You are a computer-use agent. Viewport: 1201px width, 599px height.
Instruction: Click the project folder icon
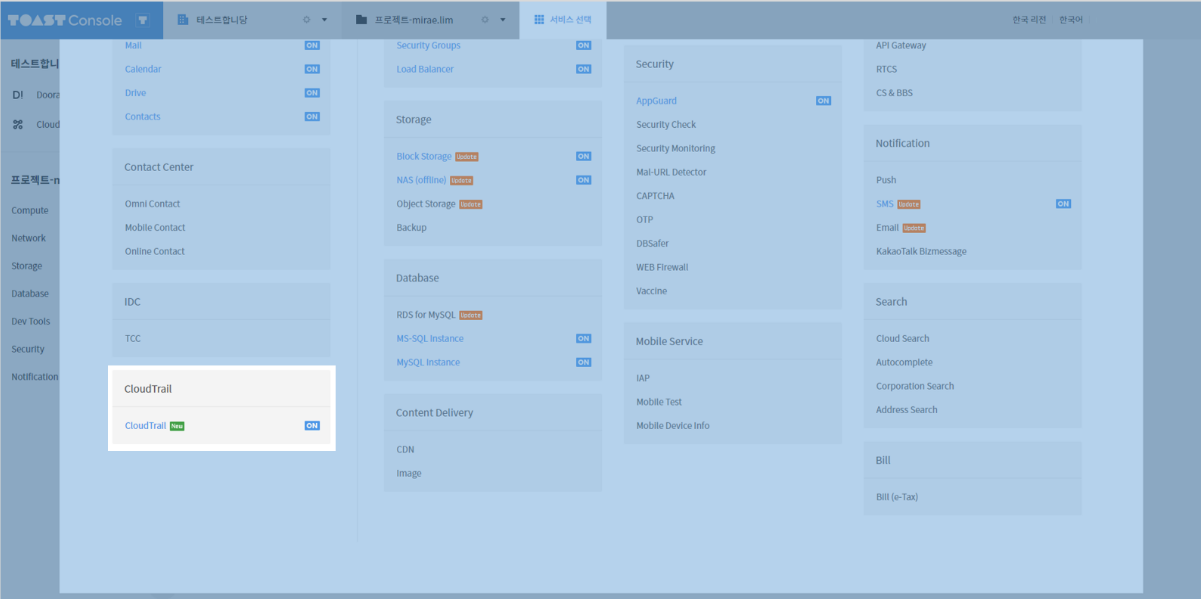[361, 19]
